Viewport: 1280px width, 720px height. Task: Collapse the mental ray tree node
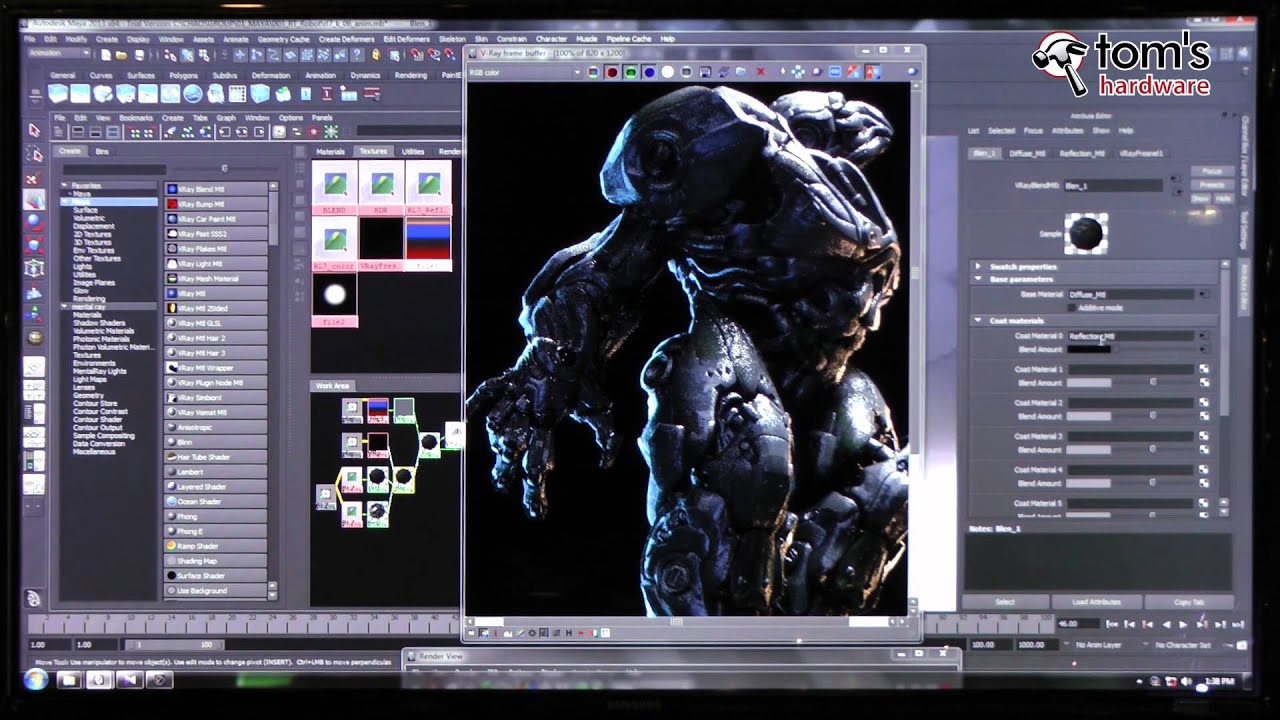tap(65, 306)
